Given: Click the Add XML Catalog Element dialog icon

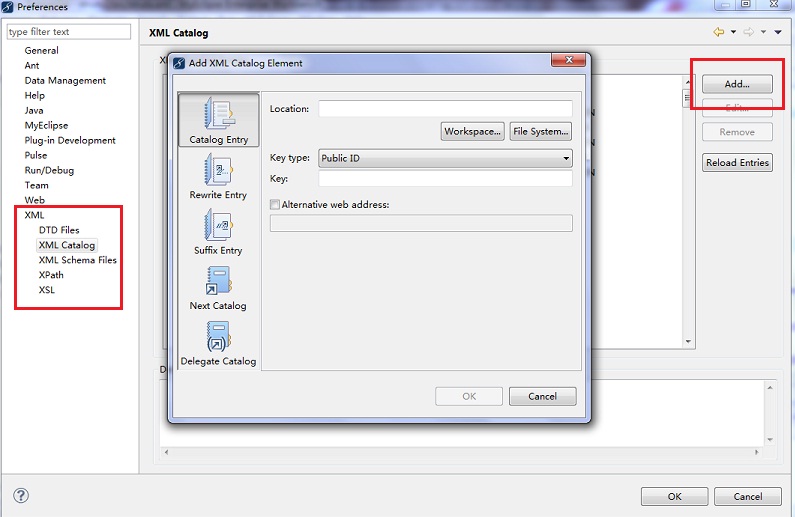Looking at the screenshot, I should click(x=179, y=63).
